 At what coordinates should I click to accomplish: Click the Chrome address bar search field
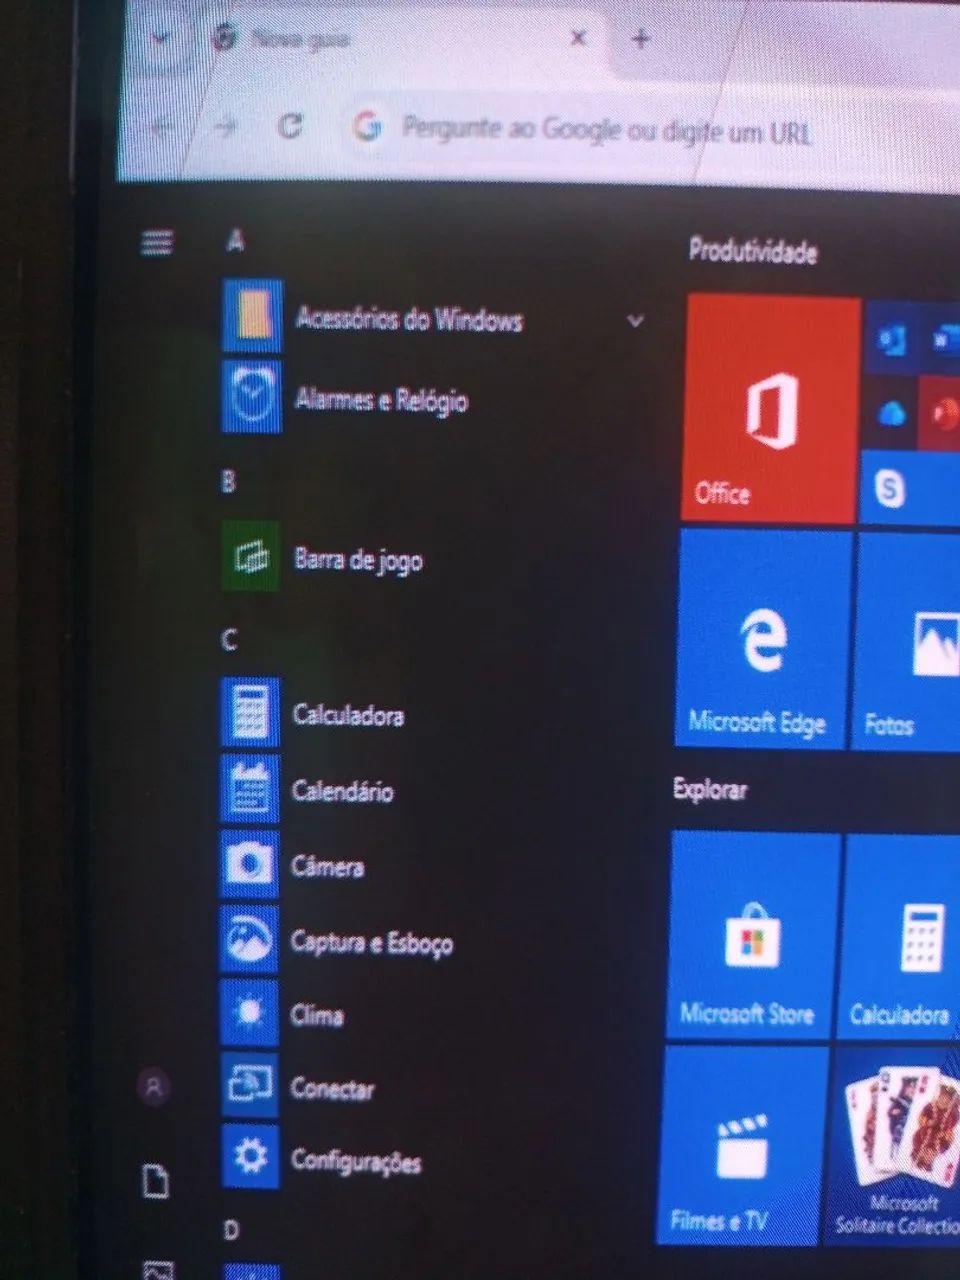[x=648, y=130]
